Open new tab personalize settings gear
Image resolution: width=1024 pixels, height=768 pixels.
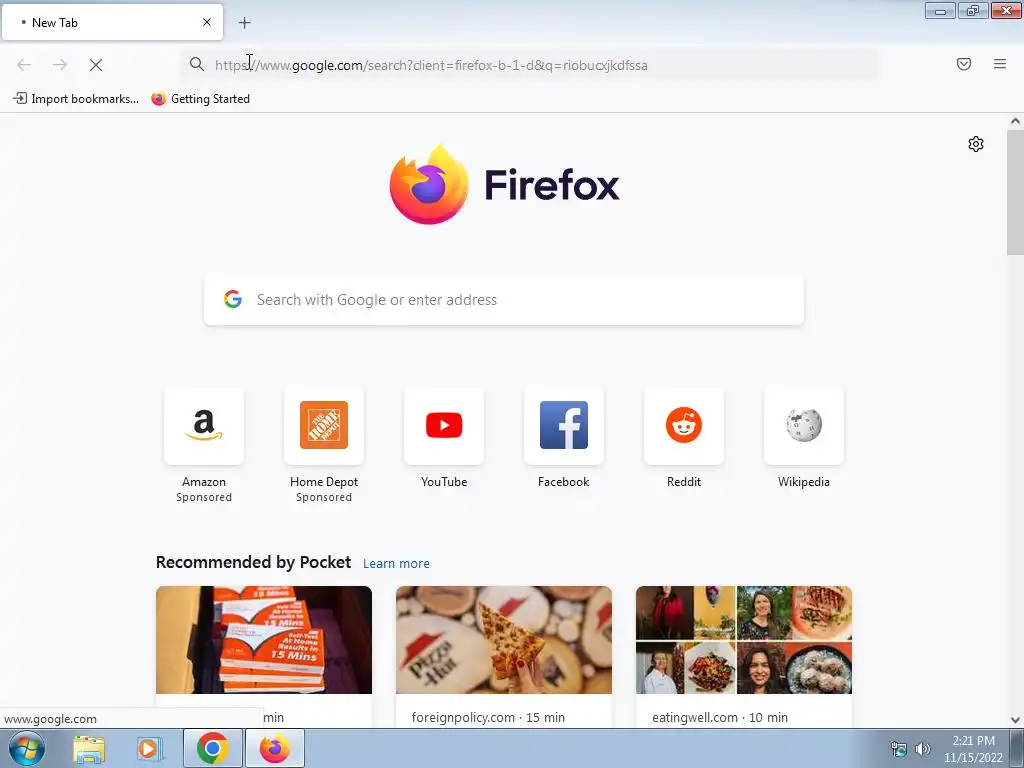pyautogui.click(x=976, y=144)
